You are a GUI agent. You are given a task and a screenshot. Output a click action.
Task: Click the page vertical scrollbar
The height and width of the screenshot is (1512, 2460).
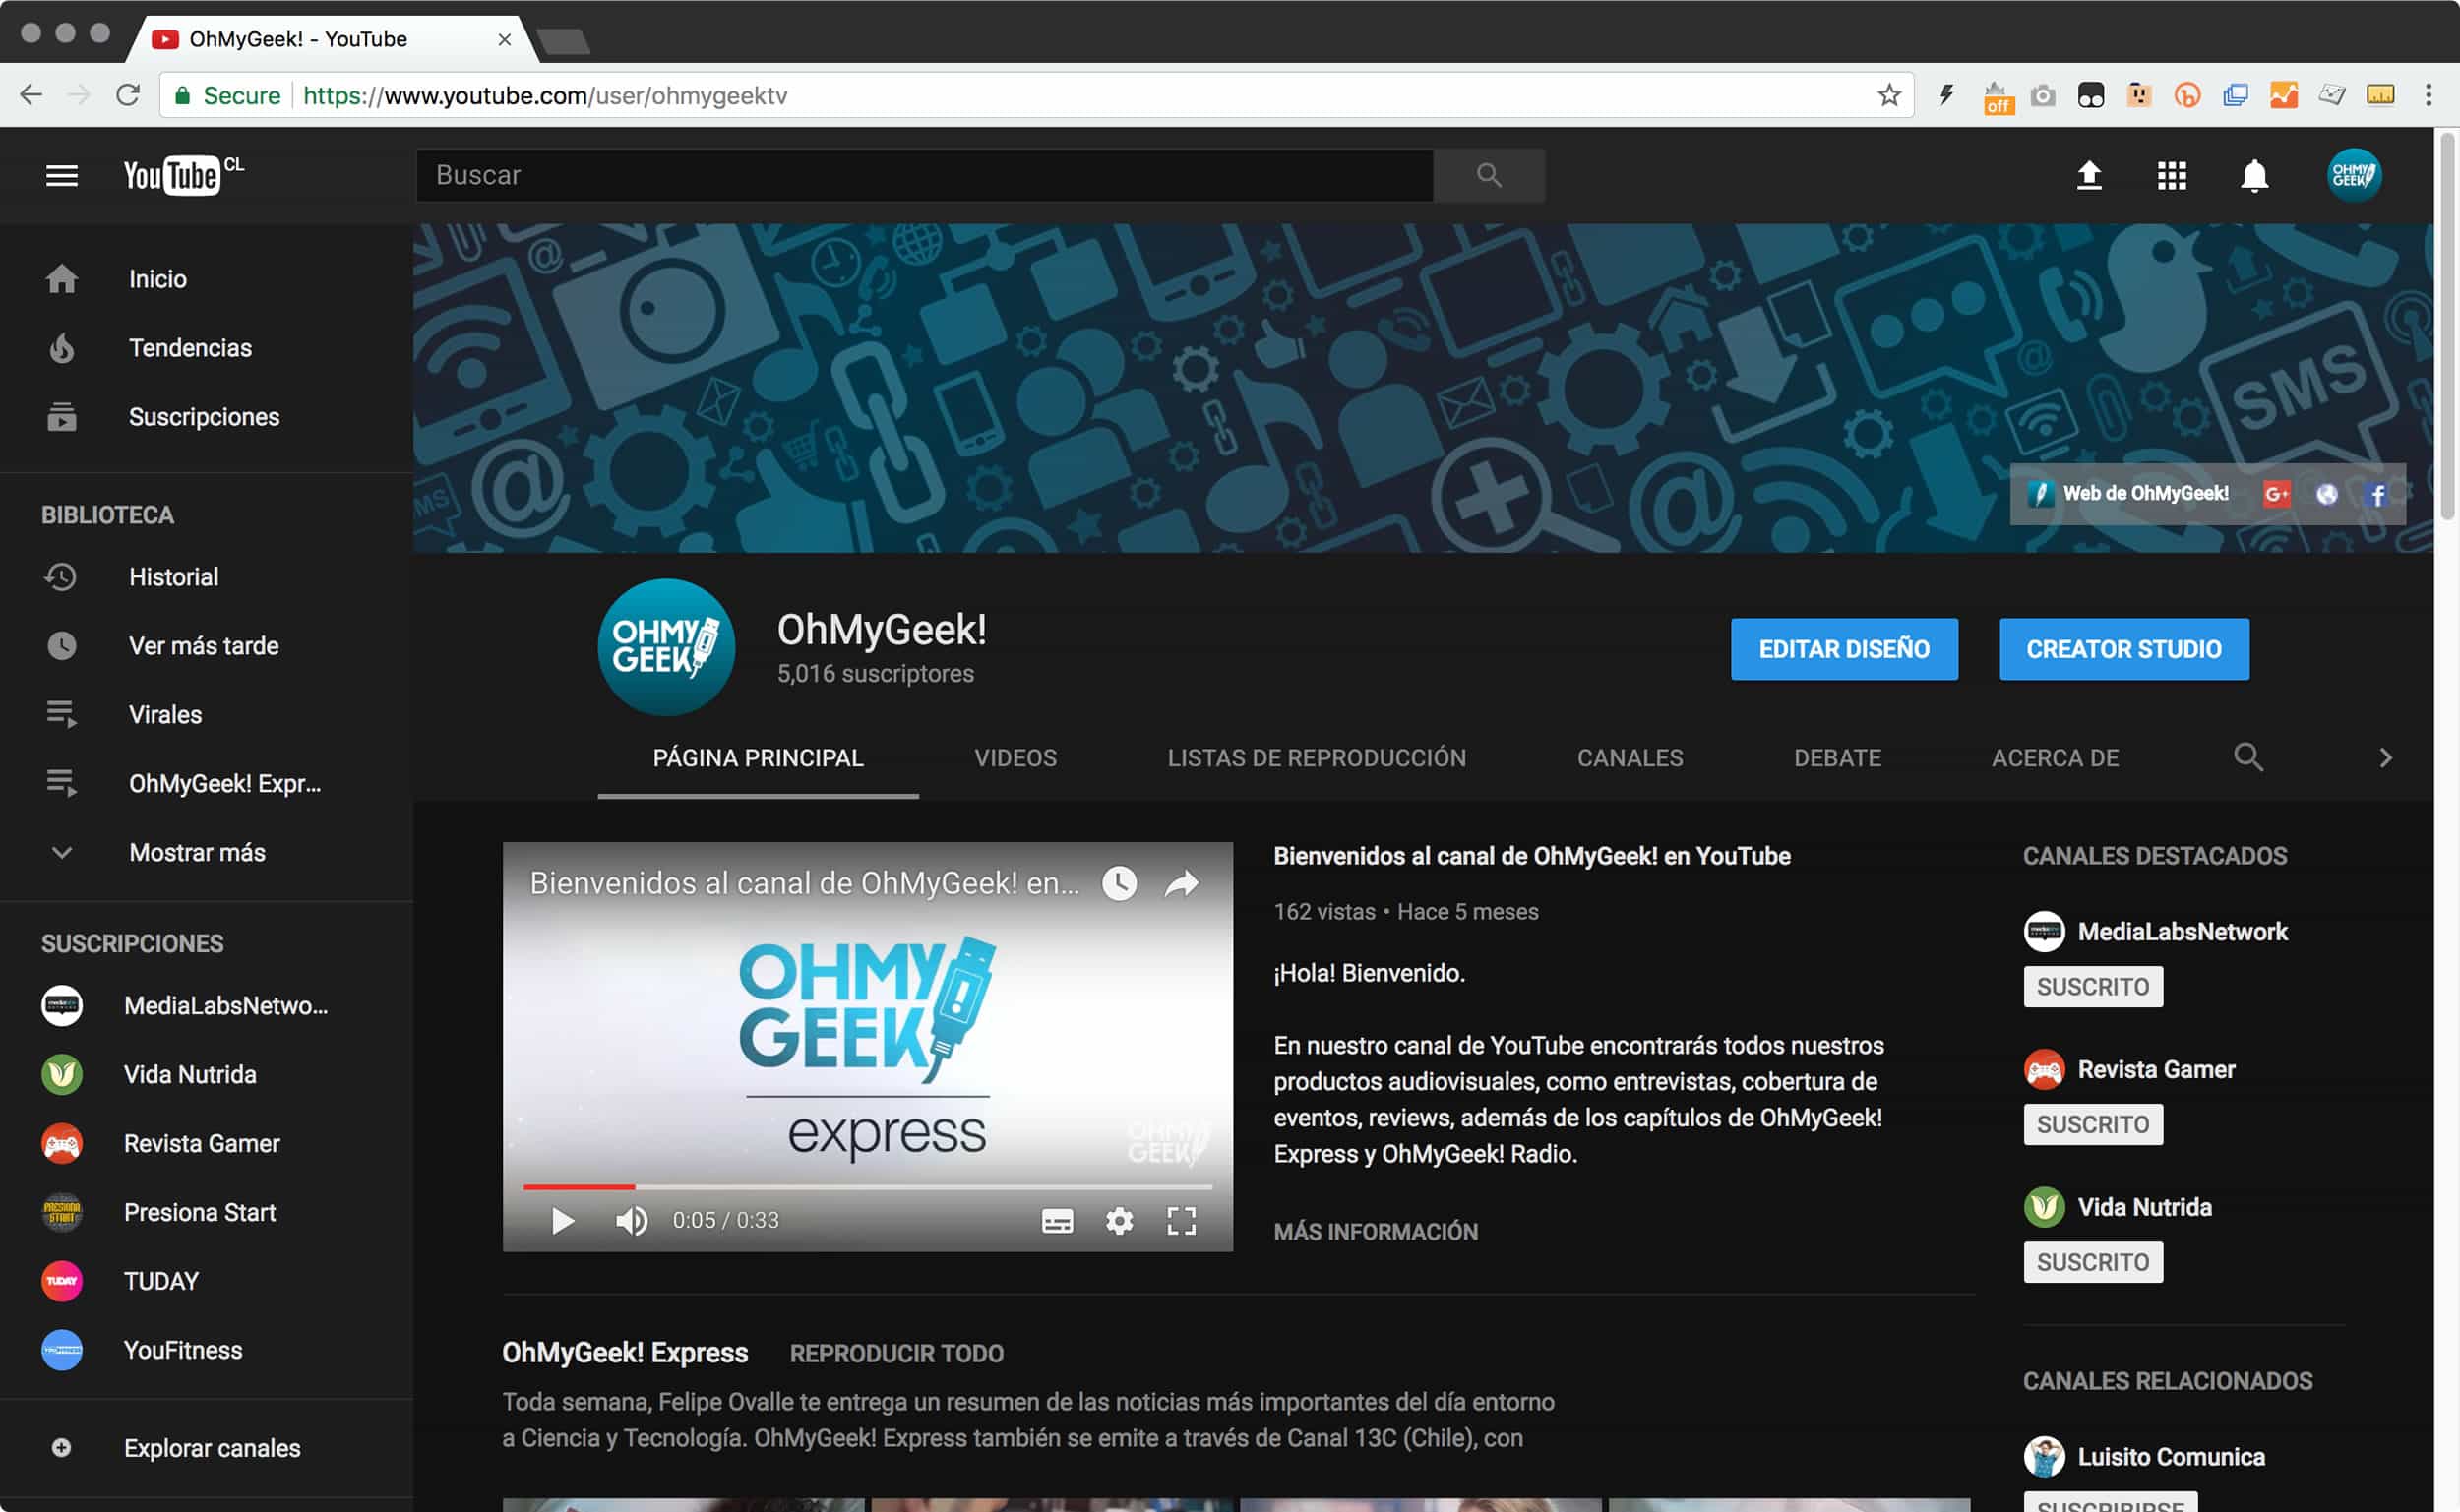click(x=2446, y=325)
